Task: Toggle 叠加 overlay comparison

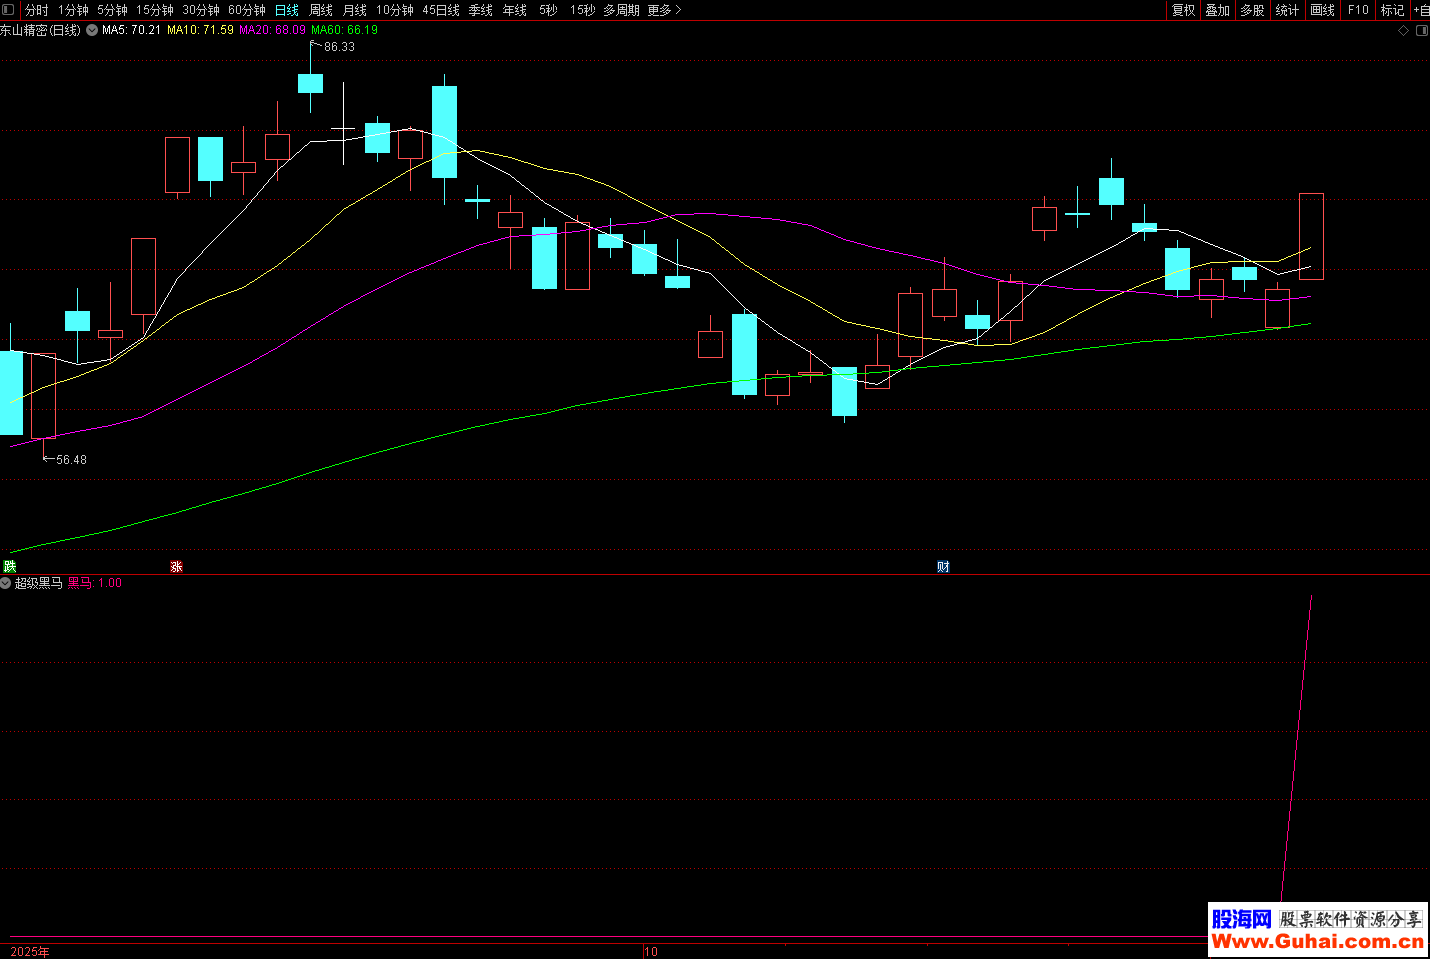Action: 1217,10
